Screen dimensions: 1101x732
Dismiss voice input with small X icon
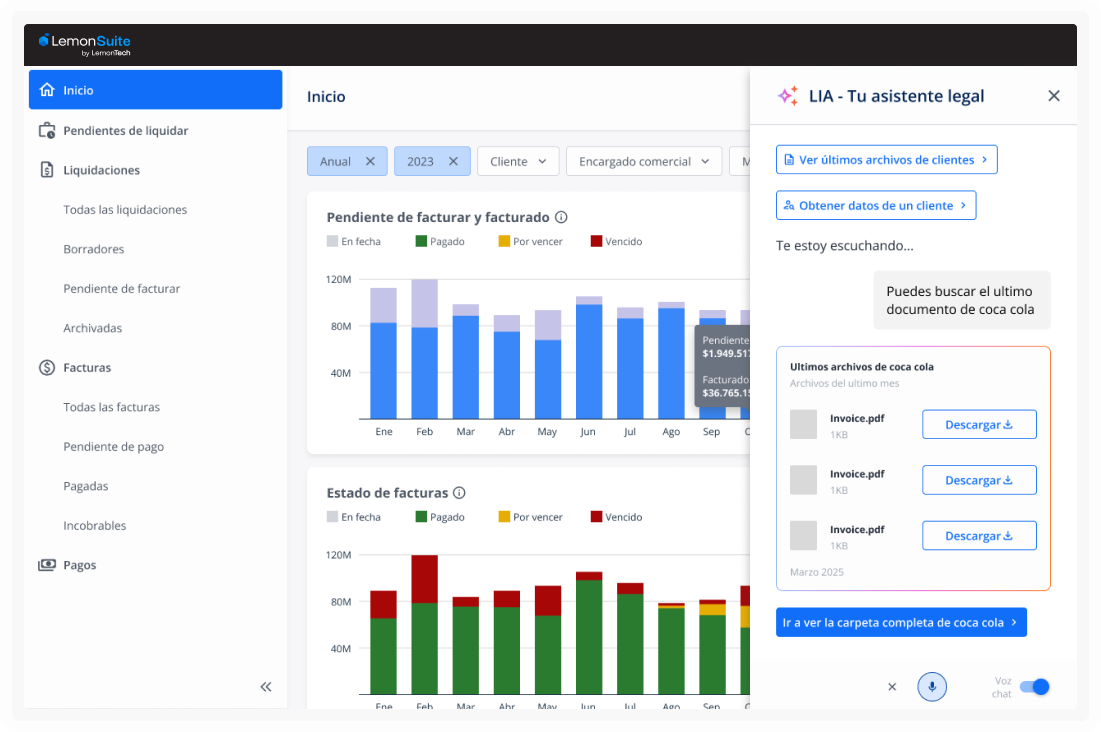(x=892, y=687)
